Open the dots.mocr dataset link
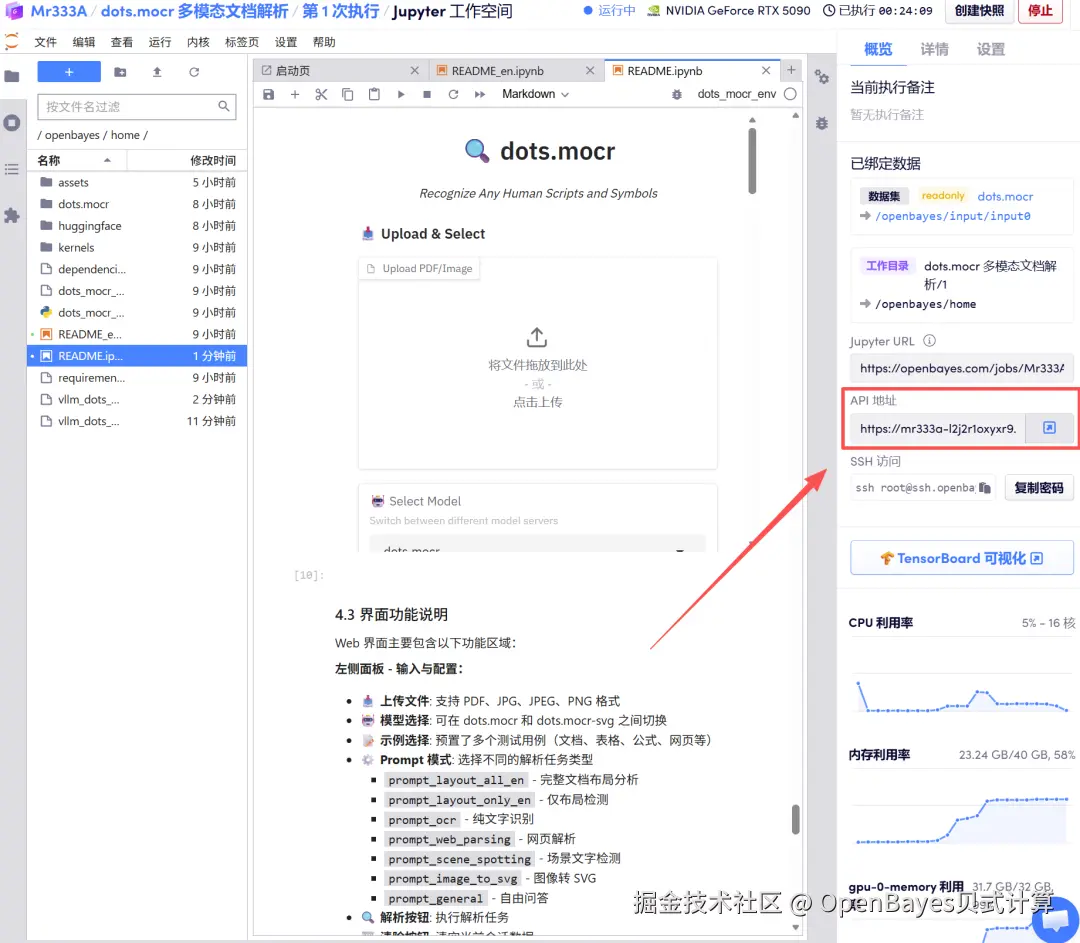Screen dimensions: 1080x943 [x=1005, y=196]
